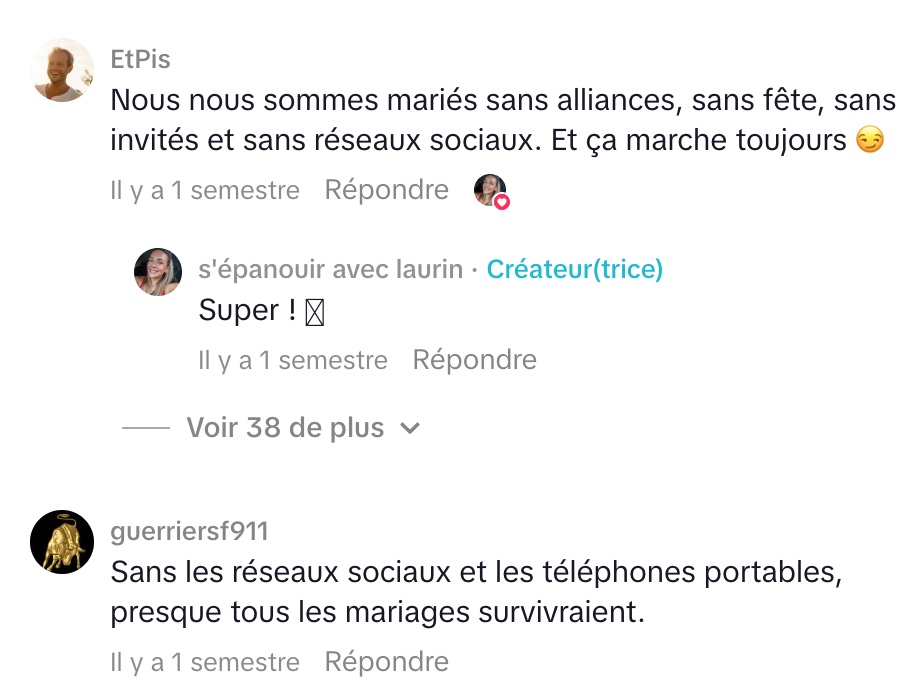The height and width of the screenshot is (692, 918).
Task: Click guerriersf911 comment text about réseaux sociaux
Action: (473, 592)
